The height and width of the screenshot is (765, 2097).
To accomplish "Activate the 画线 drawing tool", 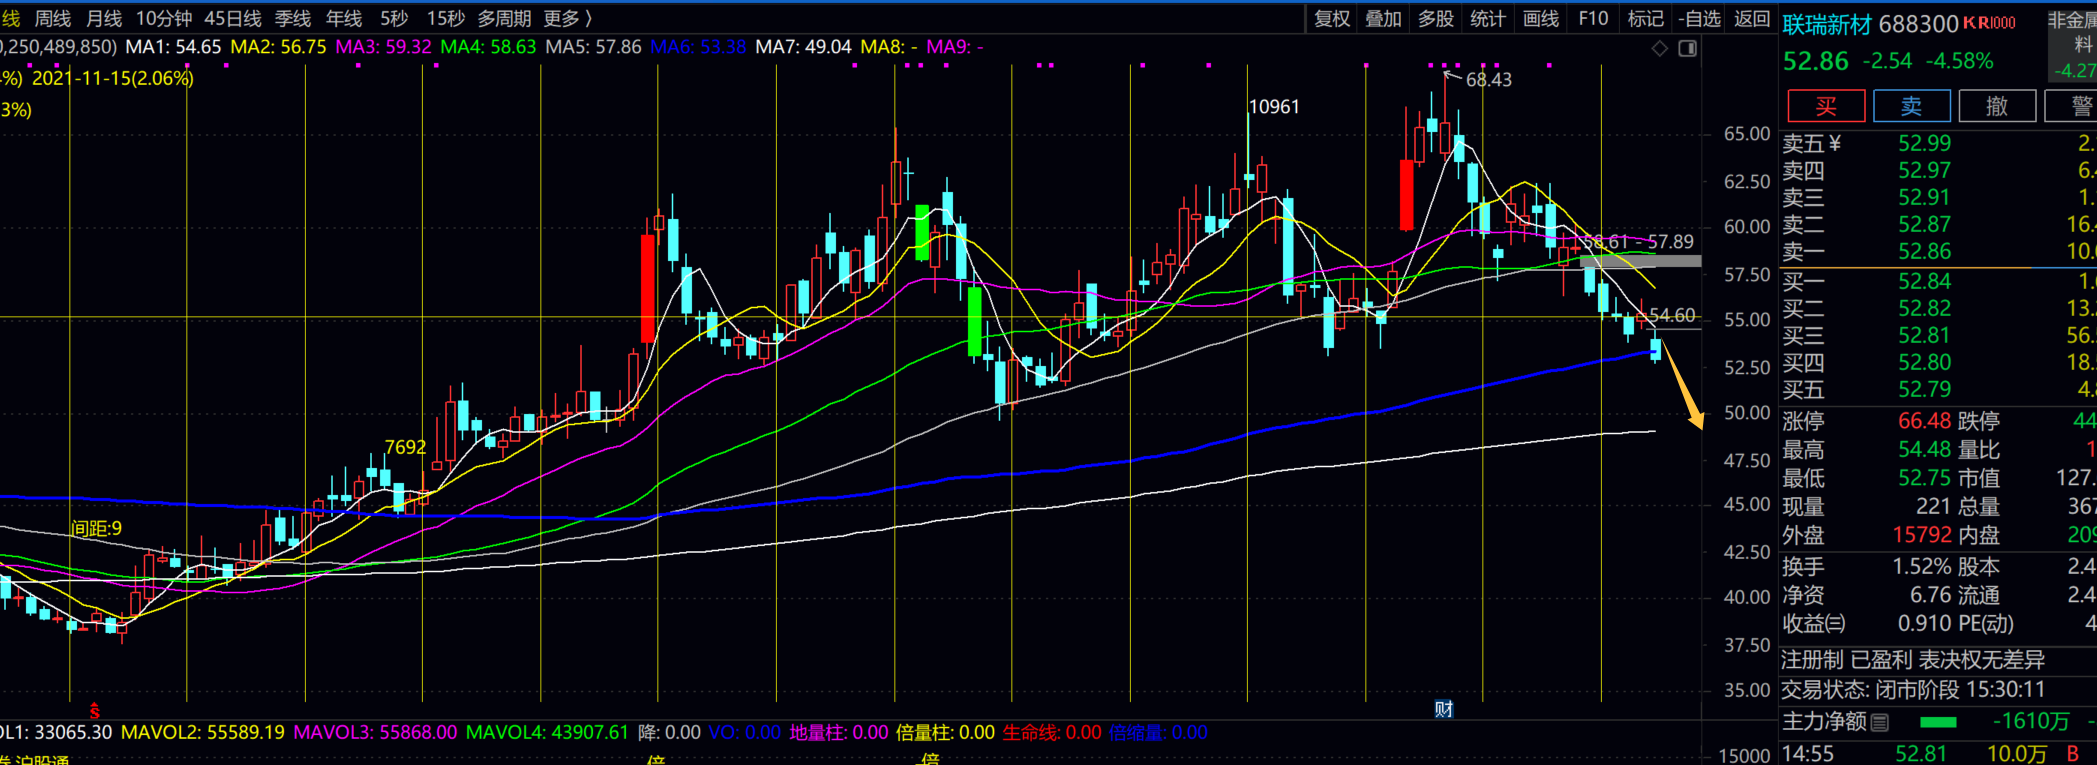I will click(x=1540, y=19).
